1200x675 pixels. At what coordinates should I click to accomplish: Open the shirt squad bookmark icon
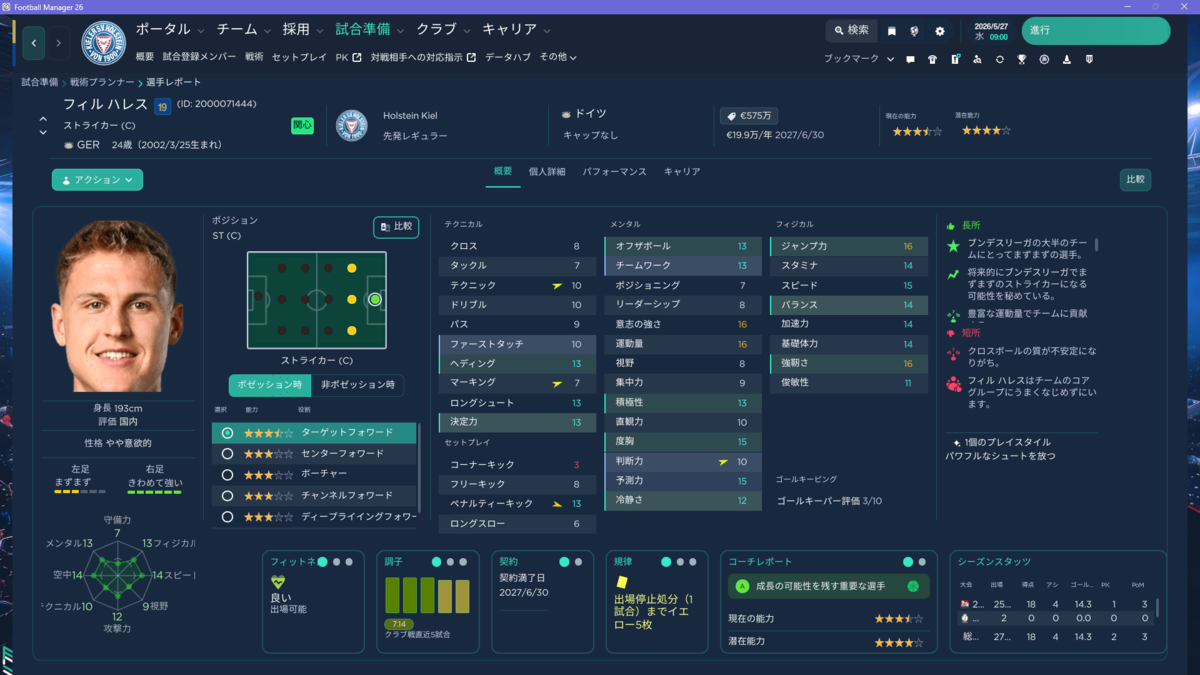[x=933, y=59]
